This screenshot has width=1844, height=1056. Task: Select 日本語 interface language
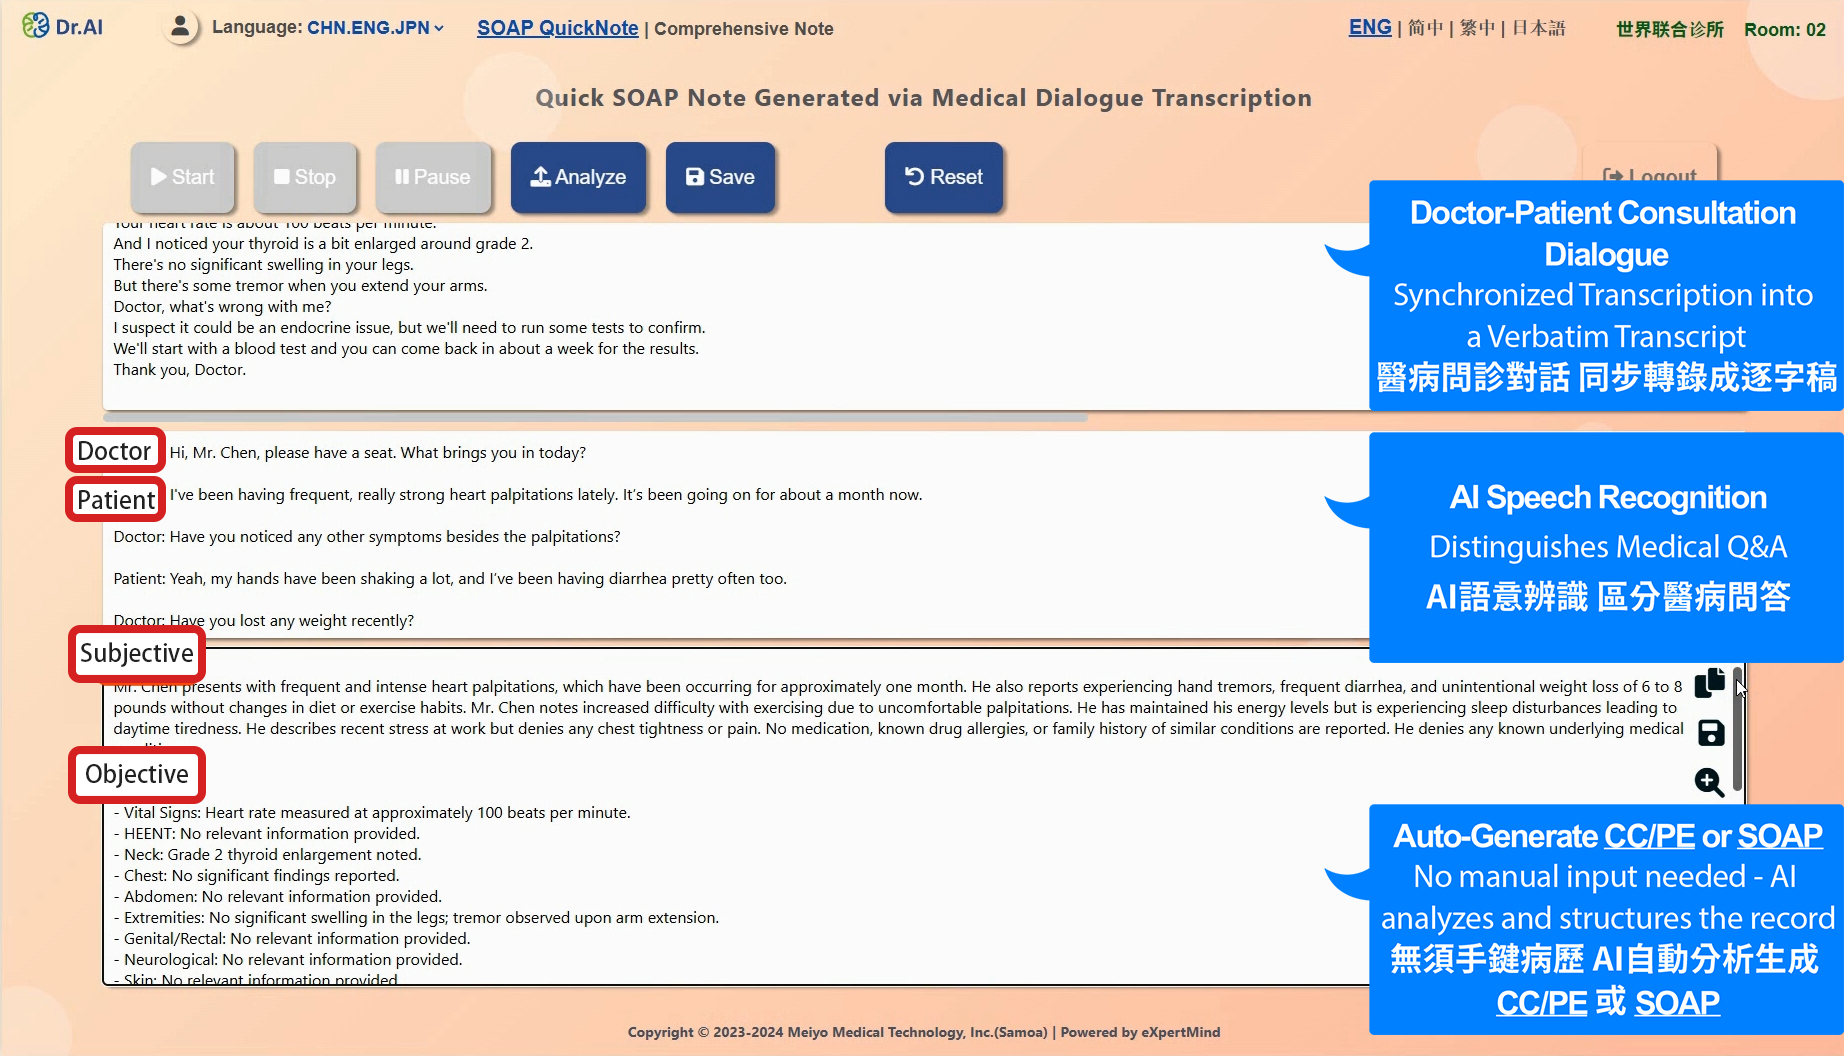point(1538,28)
